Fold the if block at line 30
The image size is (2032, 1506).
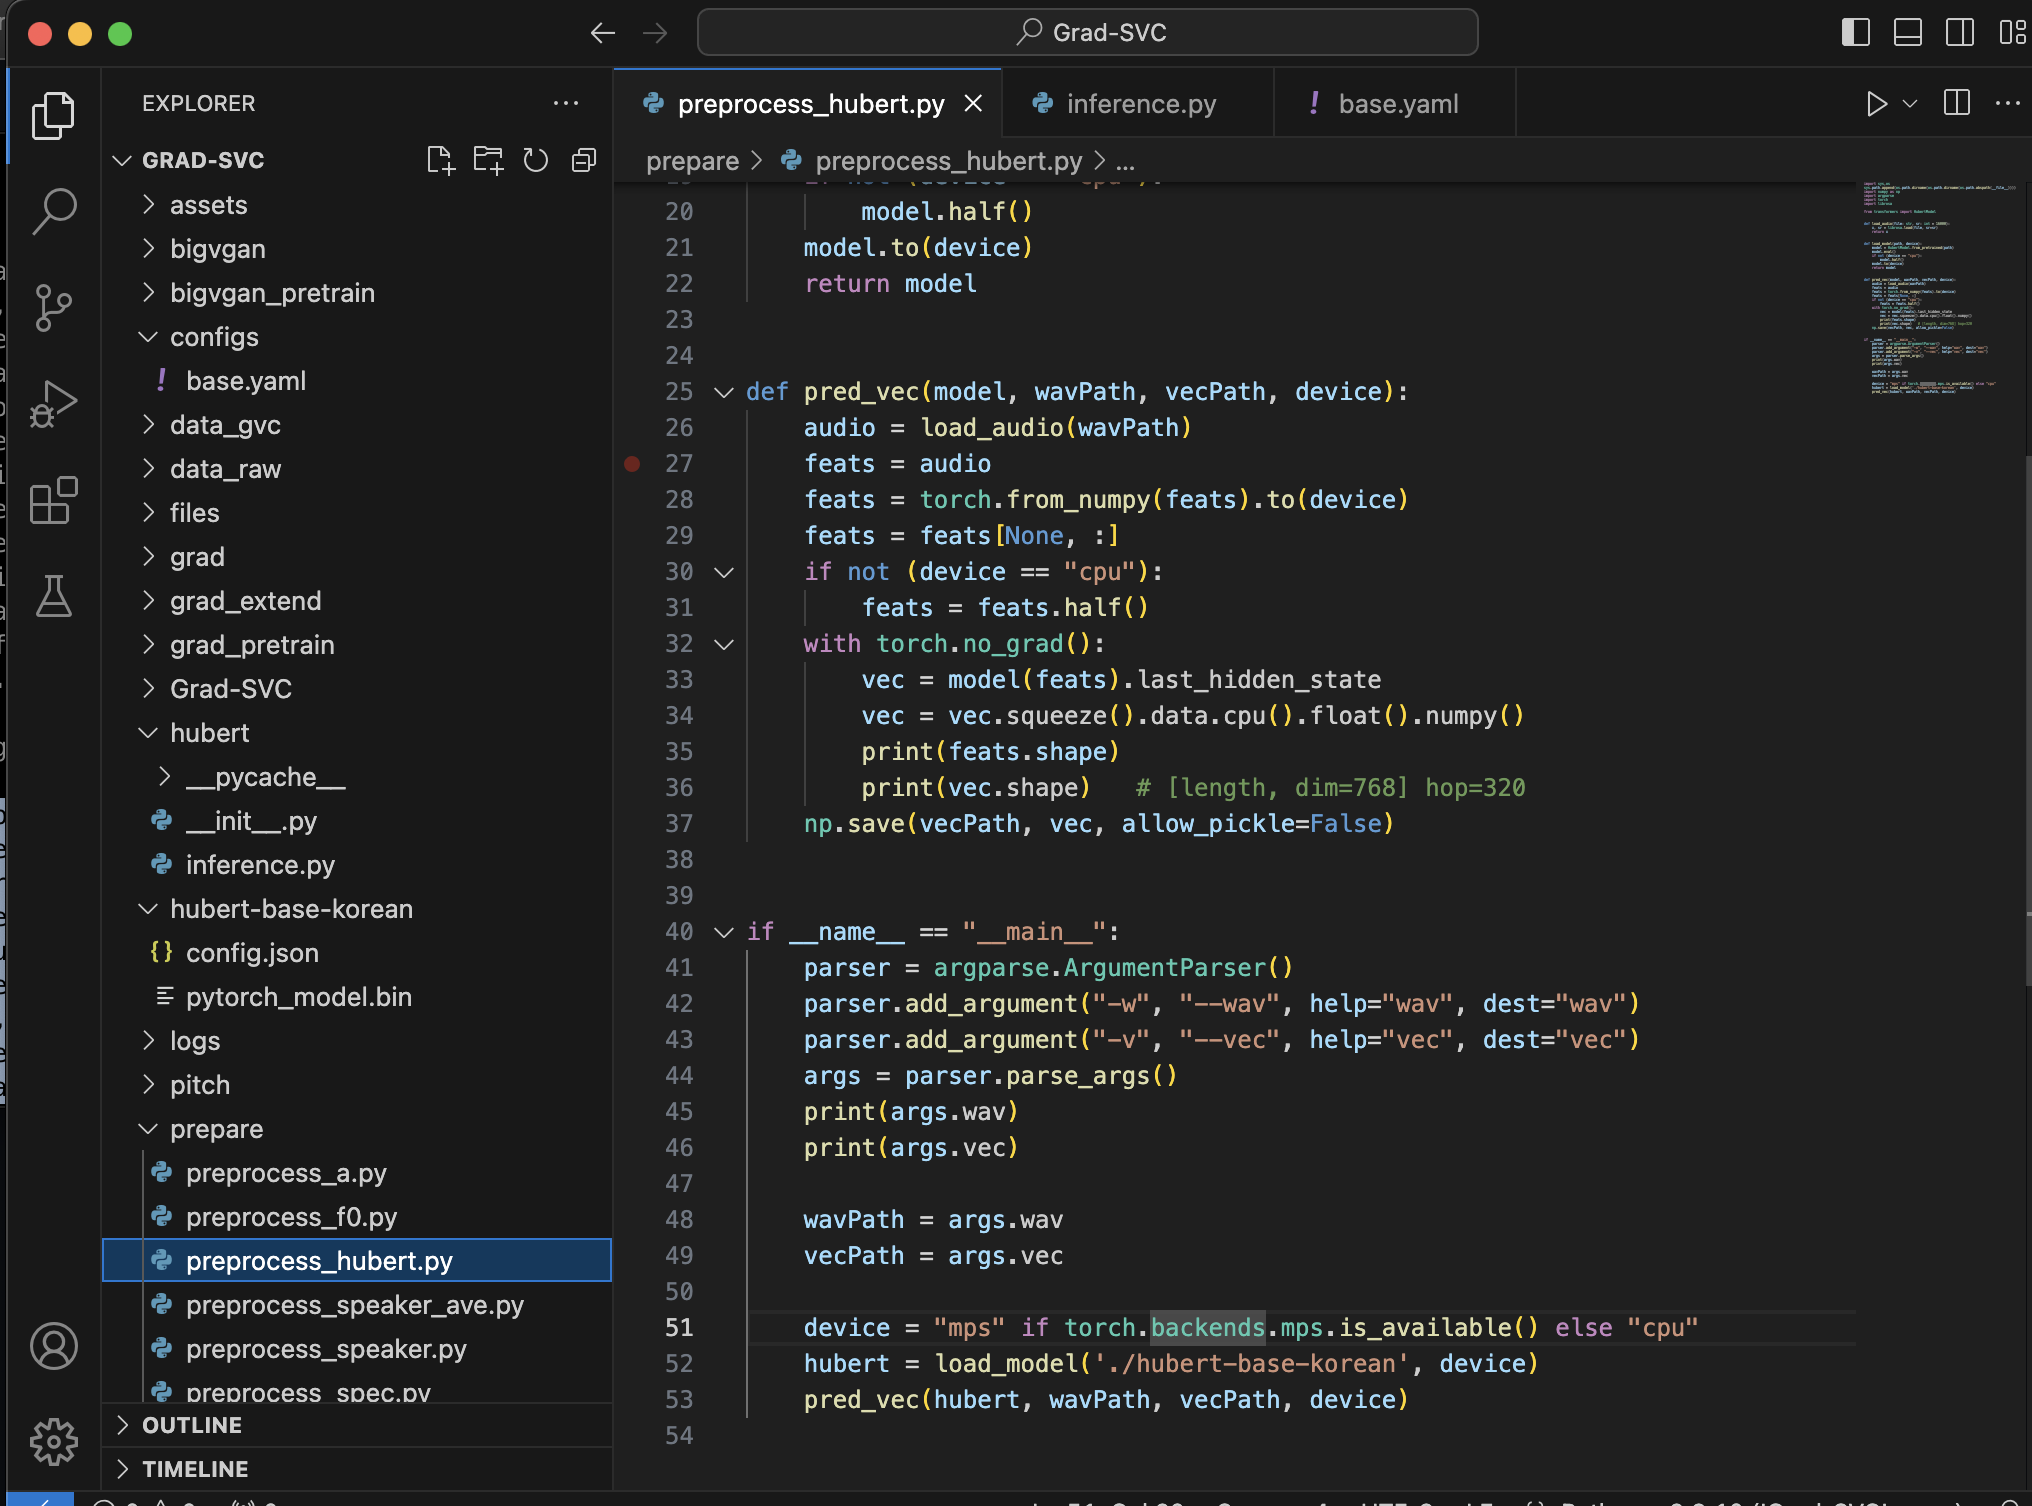724,572
